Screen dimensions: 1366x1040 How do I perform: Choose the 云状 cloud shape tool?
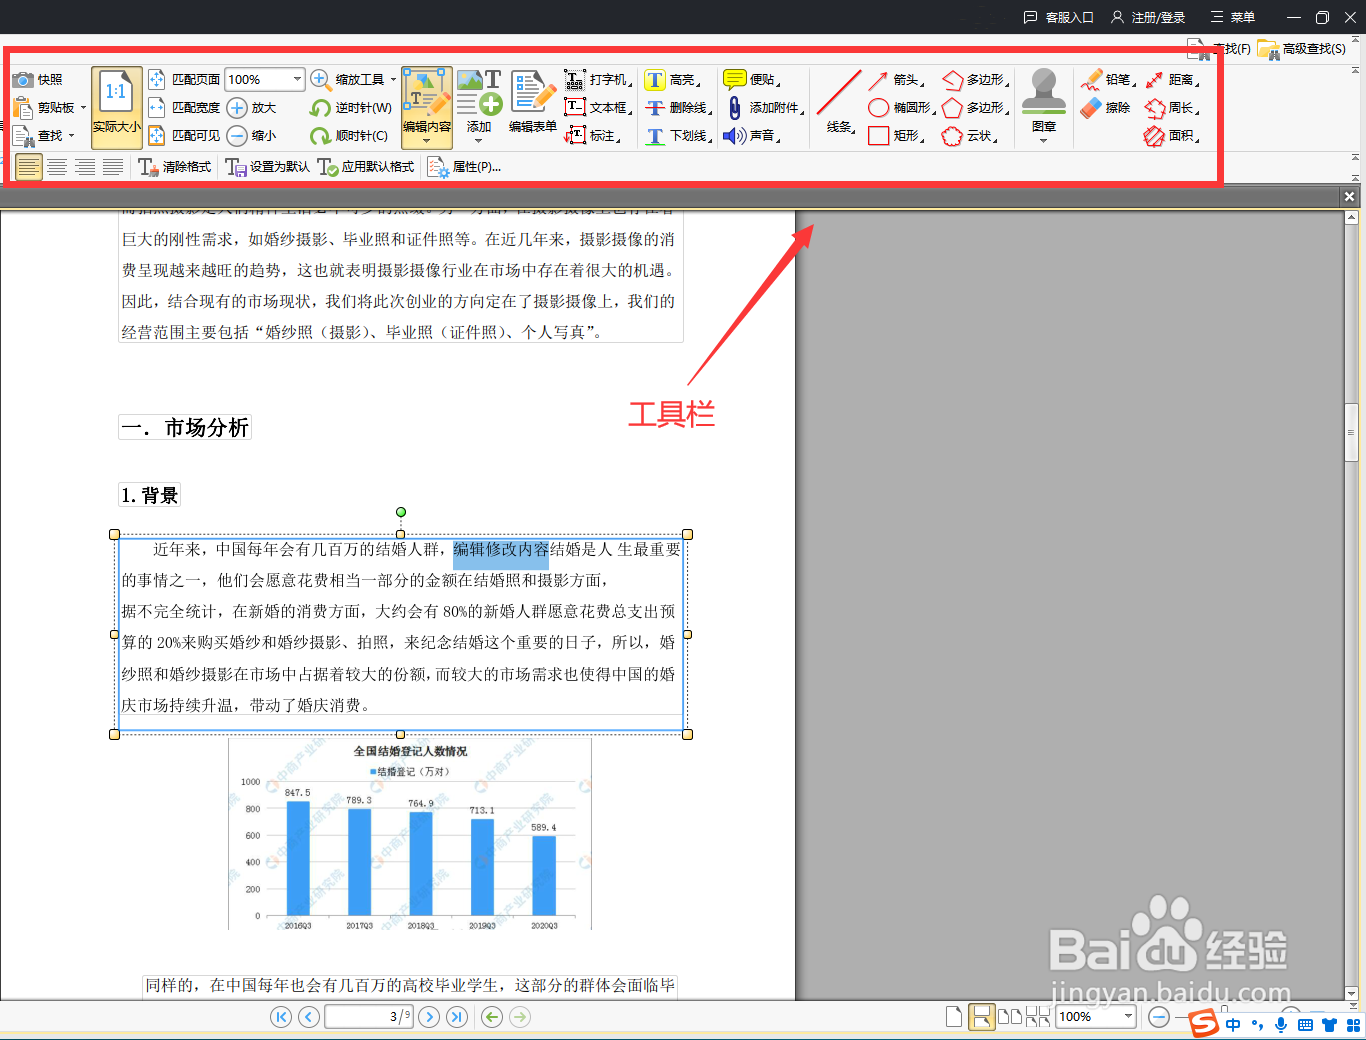[964, 136]
